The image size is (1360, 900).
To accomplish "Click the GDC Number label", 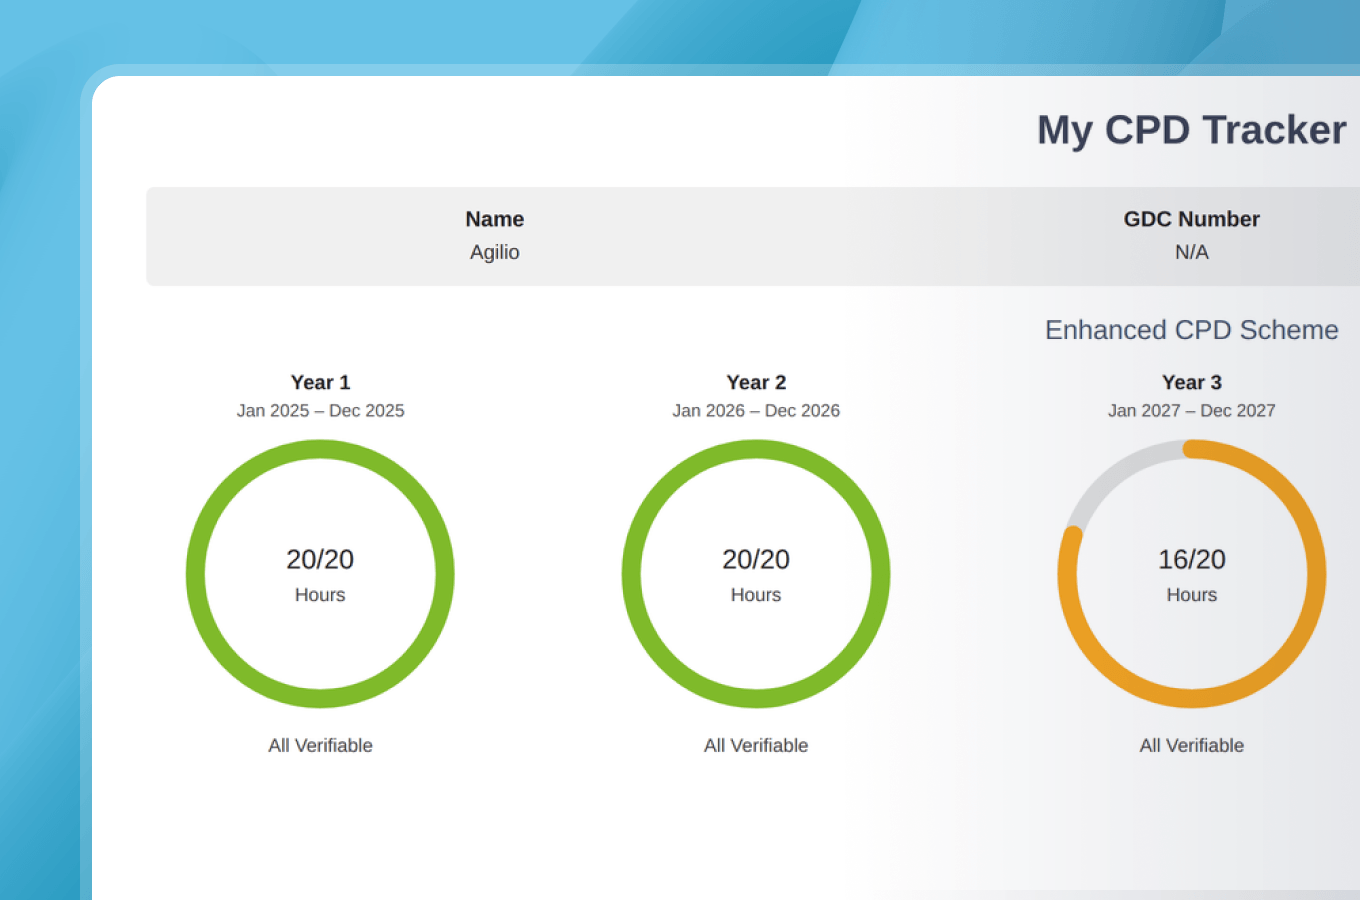I will tap(1192, 219).
